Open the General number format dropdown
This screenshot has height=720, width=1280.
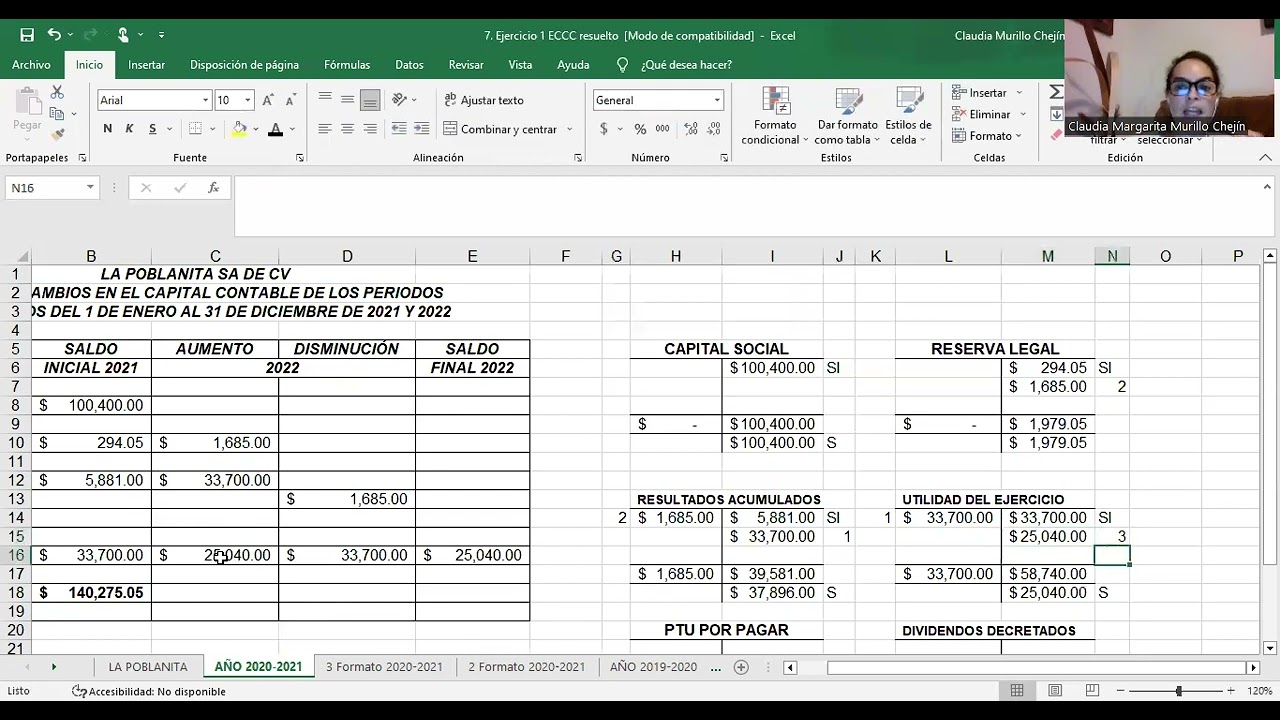pos(717,100)
